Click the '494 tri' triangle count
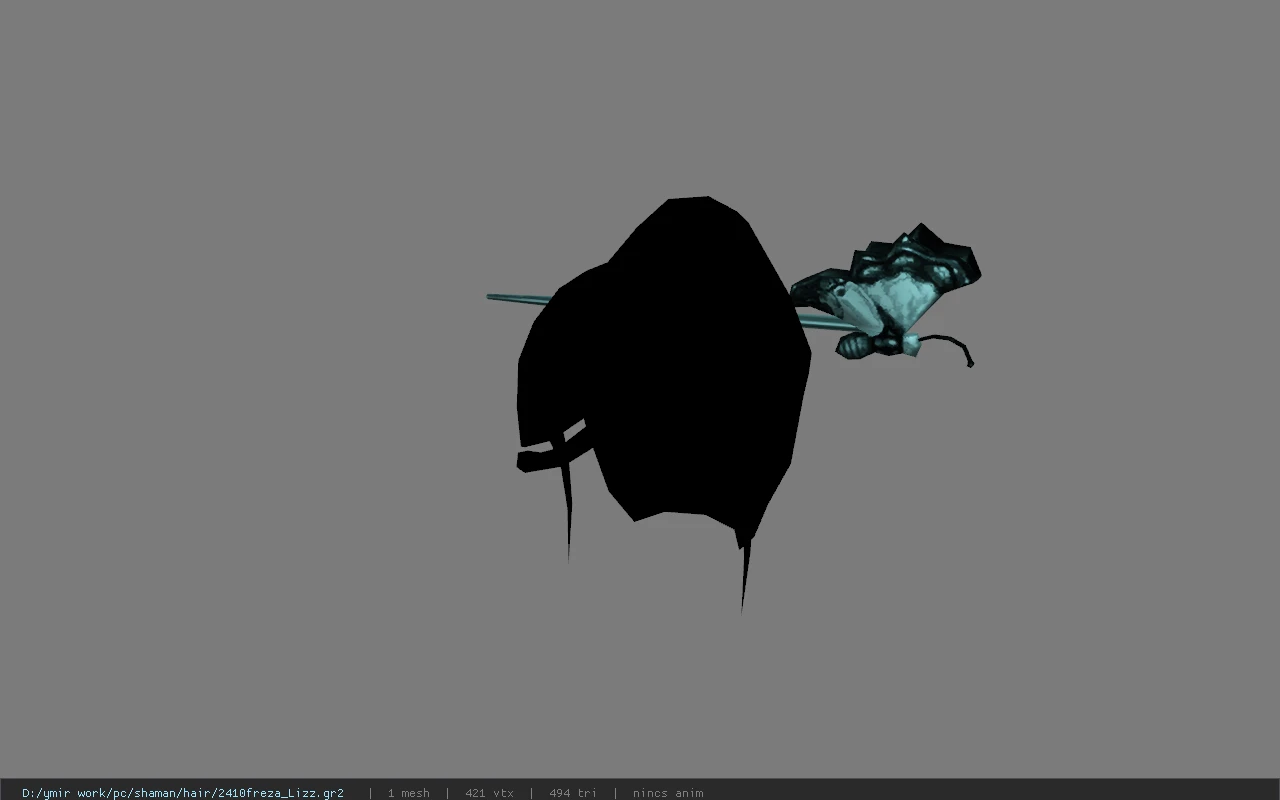This screenshot has width=1280, height=800. click(x=573, y=793)
